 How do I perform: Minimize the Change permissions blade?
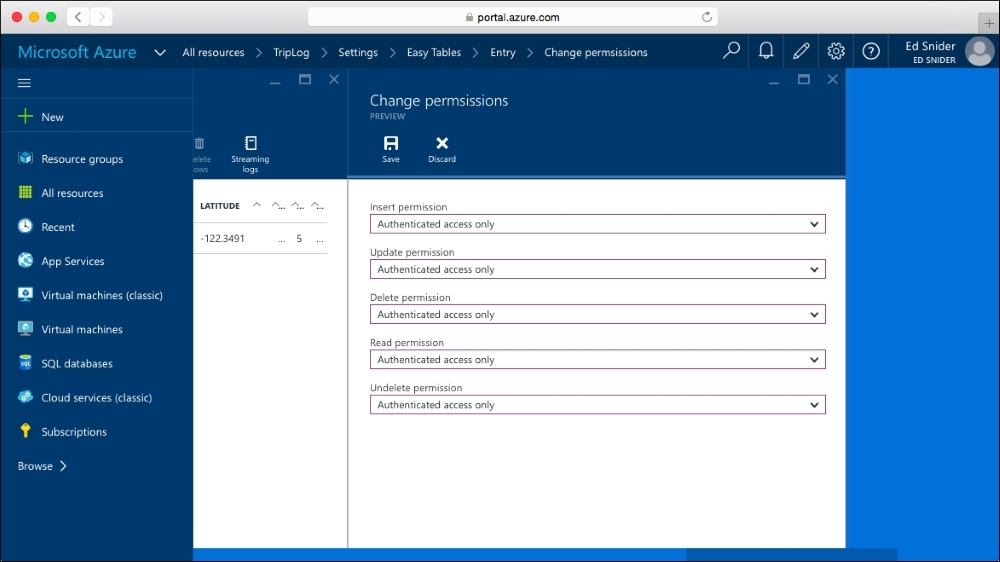coord(774,82)
